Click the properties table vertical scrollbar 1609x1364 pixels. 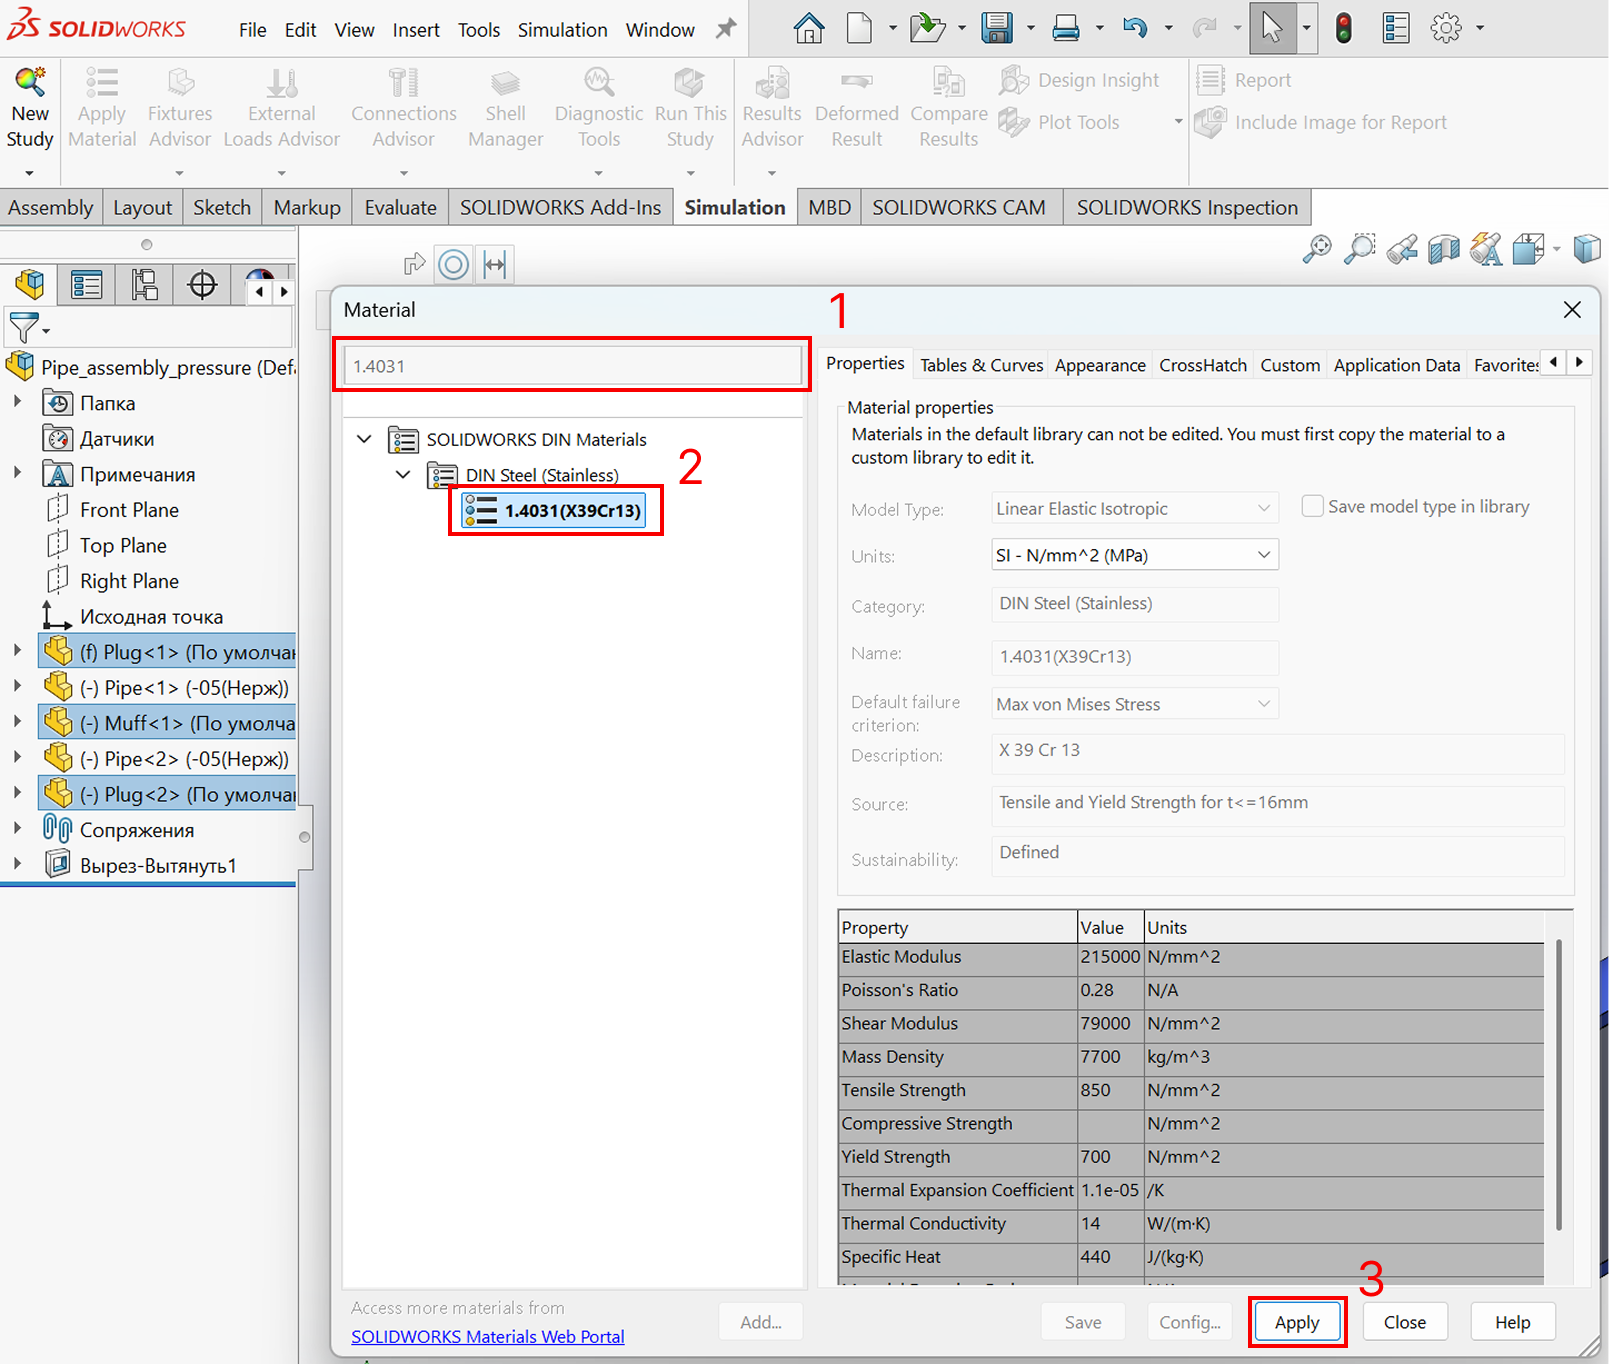pyautogui.click(x=1558, y=1085)
